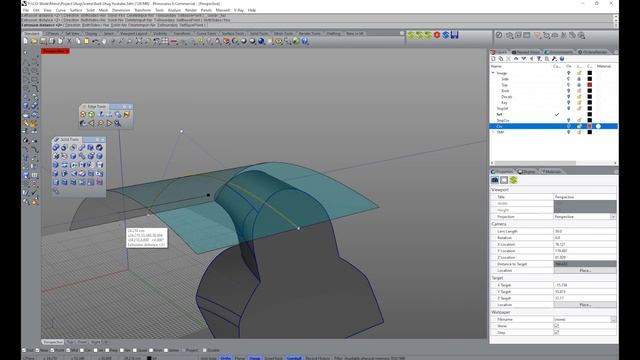Toggle the Cen osnap checkbox
The height and width of the screenshot is (360, 640).
(x=82, y=350)
